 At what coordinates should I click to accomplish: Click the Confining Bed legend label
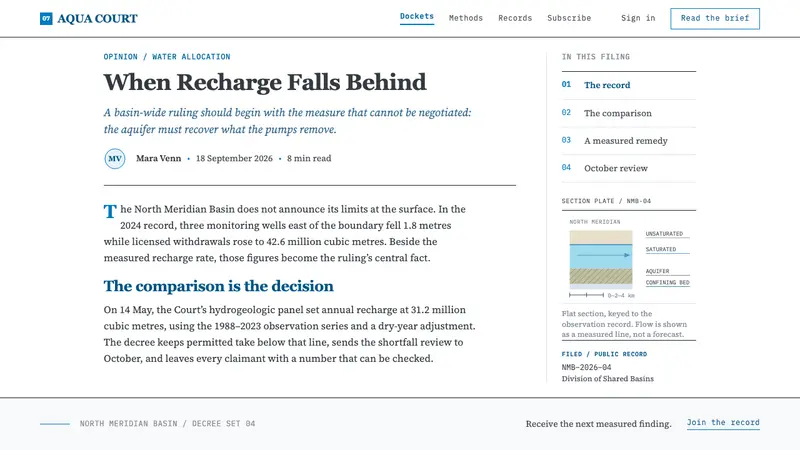click(x=667, y=283)
